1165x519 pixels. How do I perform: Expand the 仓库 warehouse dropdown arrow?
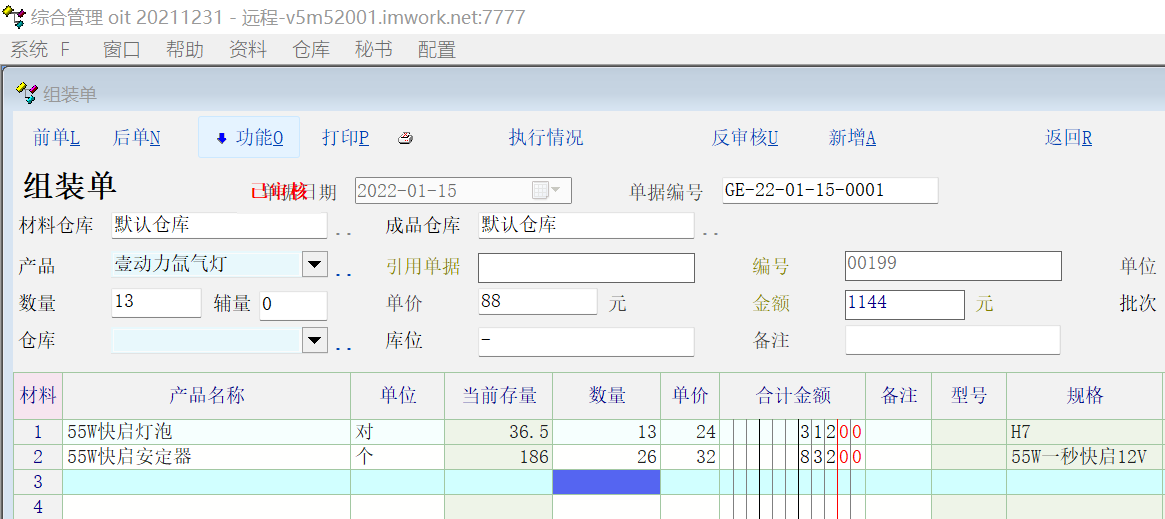pos(314,341)
